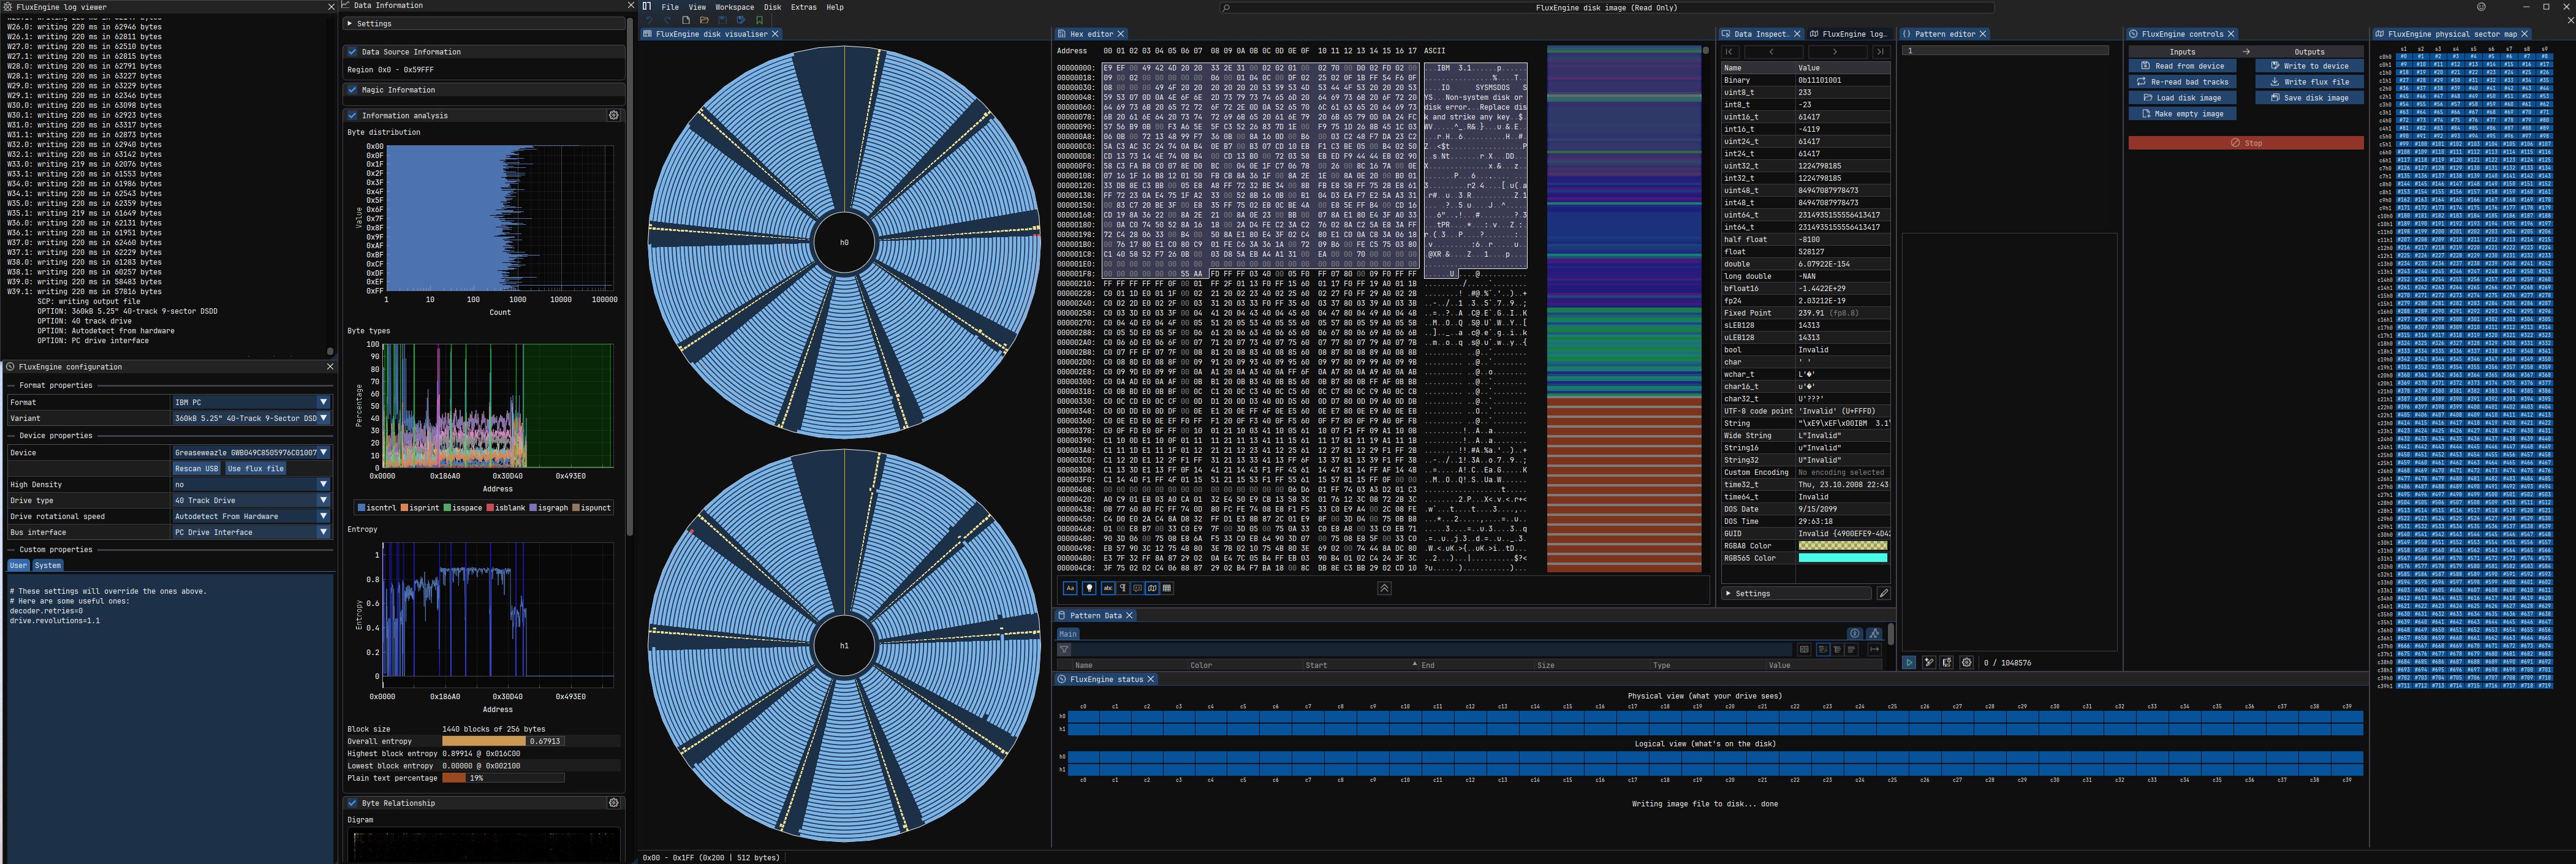Toggle the Data Source Information checkbox
This screenshot has height=864, width=2576.
(352, 52)
